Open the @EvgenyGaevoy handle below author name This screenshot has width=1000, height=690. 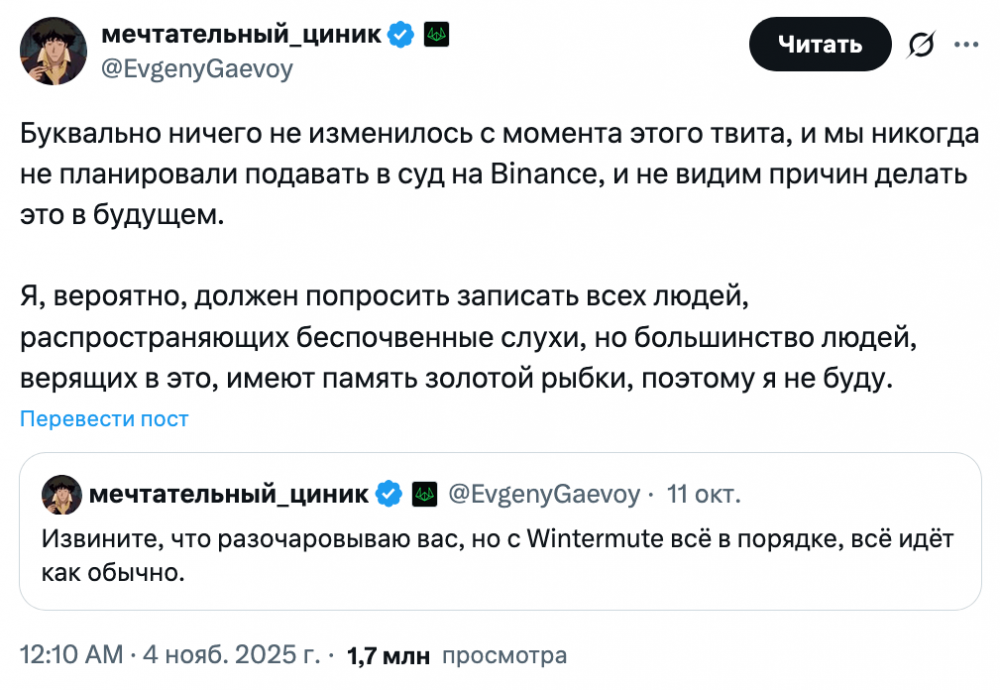198,69
